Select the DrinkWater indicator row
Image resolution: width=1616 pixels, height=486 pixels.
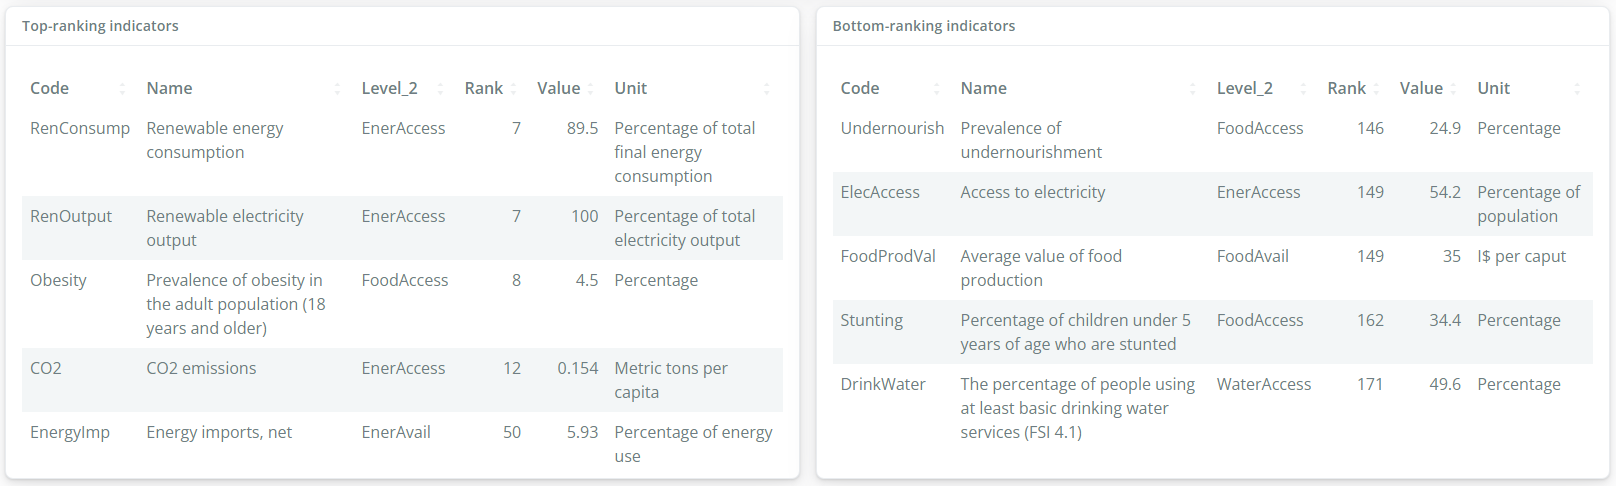pyautogui.click(x=1213, y=408)
